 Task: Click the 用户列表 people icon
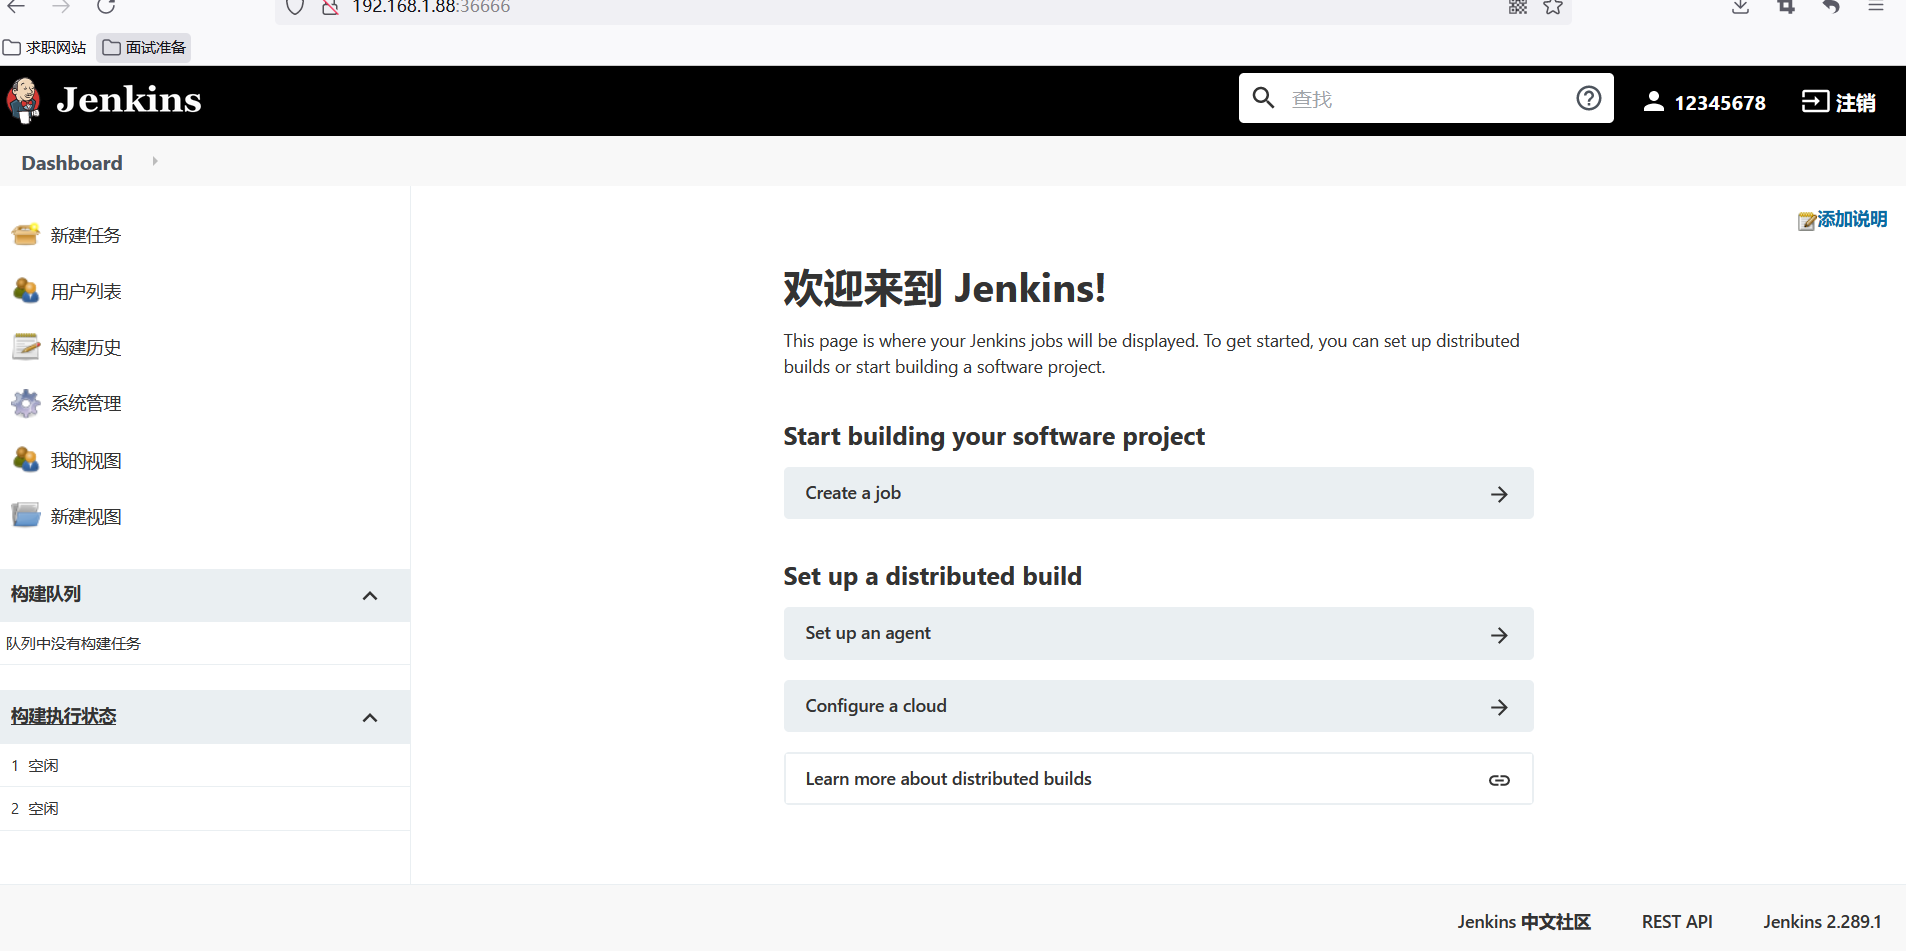pos(26,291)
